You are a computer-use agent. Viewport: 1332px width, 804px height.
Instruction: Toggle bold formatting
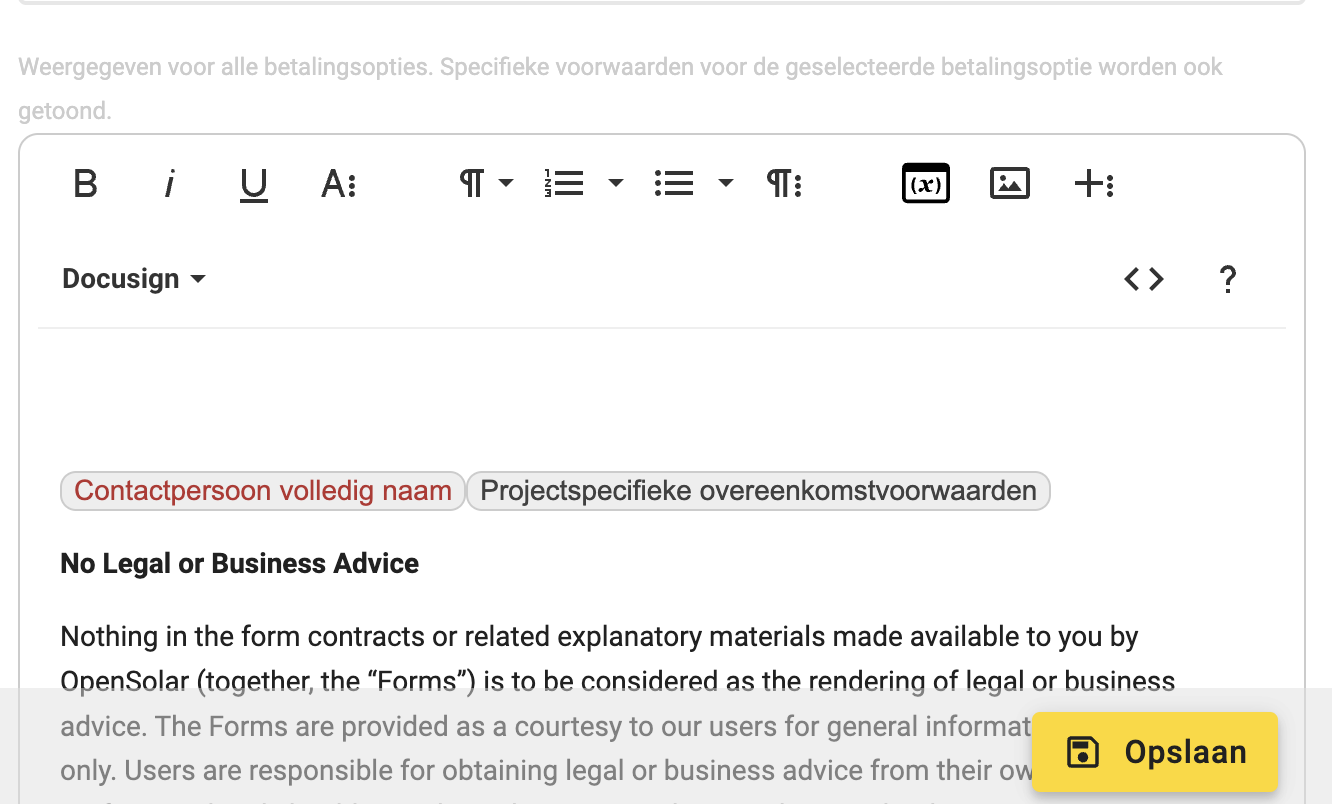click(86, 184)
